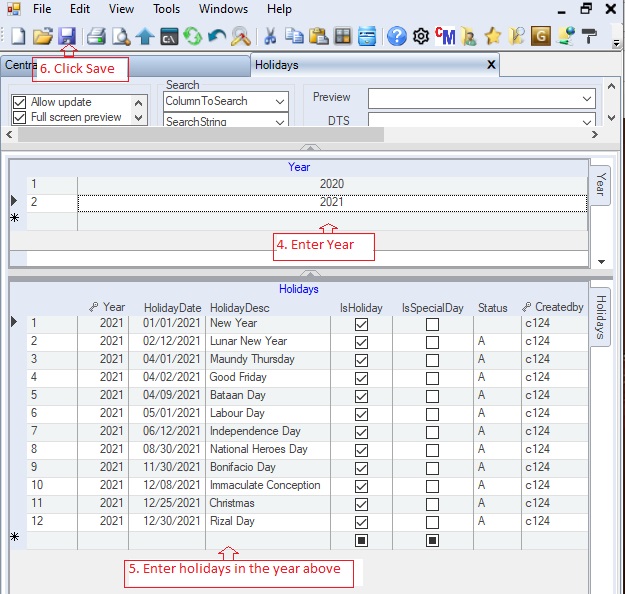Image resolution: width=625 pixels, height=594 pixels.
Task: Check IsSpecialDay for Rizal Day
Action: pos(432,522)
